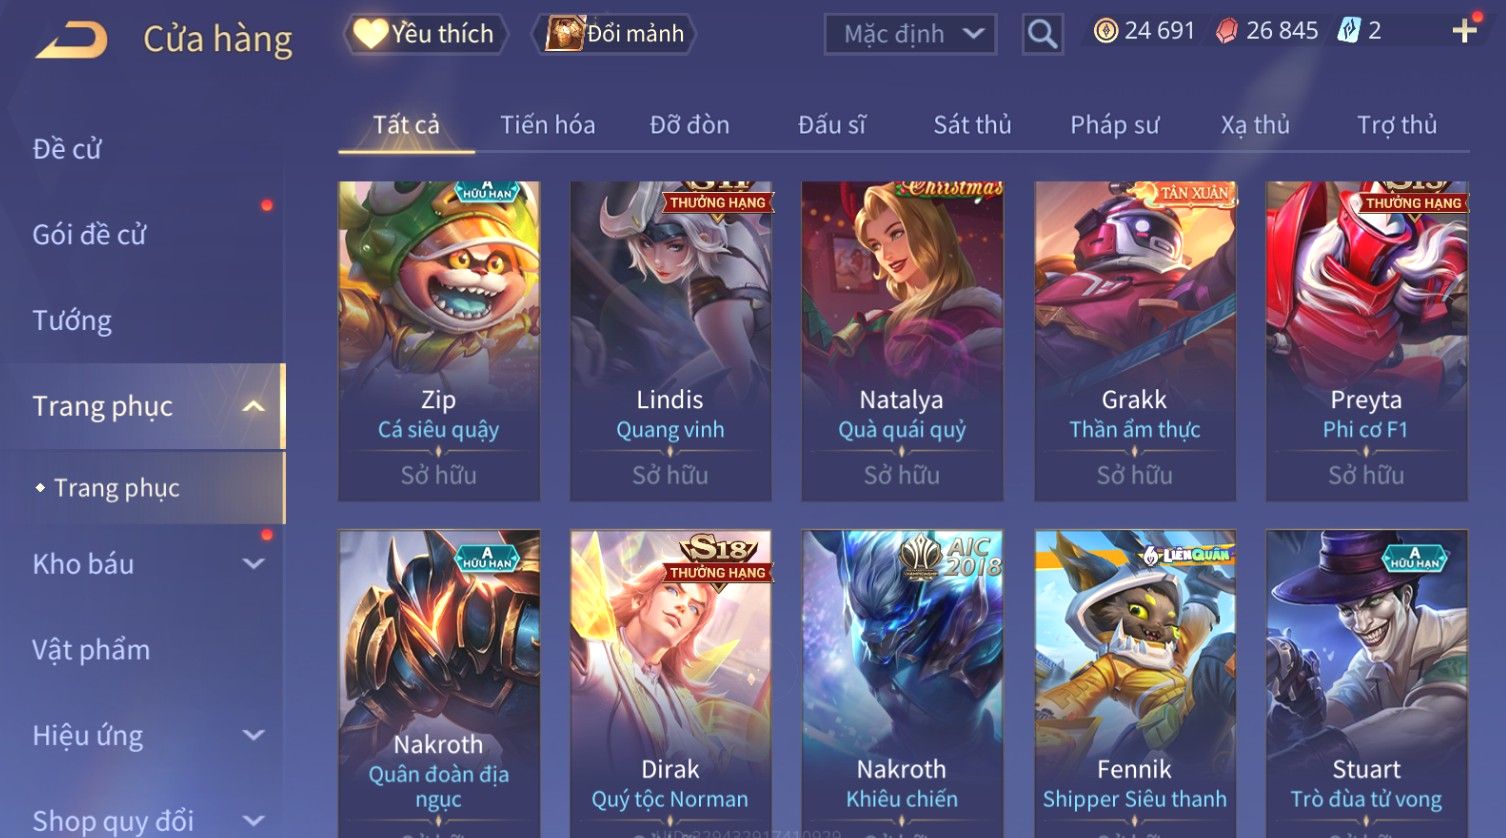Screen dimensions: 1506x838
Task: Click the Yêu thích heart icon
Action: tap(370, 34)
